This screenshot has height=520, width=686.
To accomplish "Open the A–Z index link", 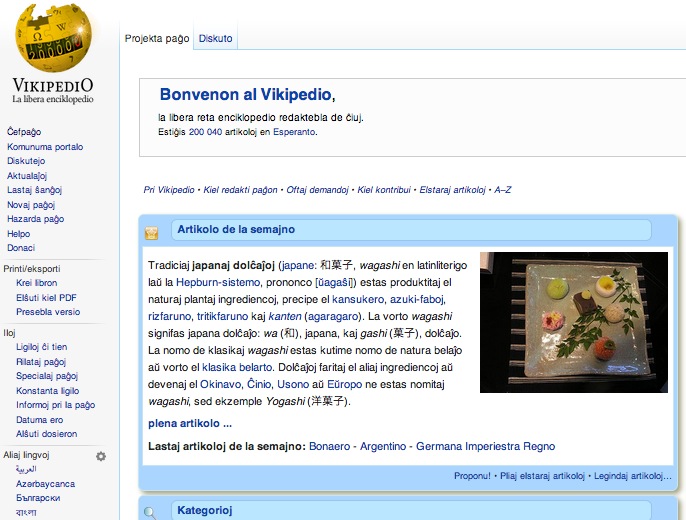I will 503,190.
